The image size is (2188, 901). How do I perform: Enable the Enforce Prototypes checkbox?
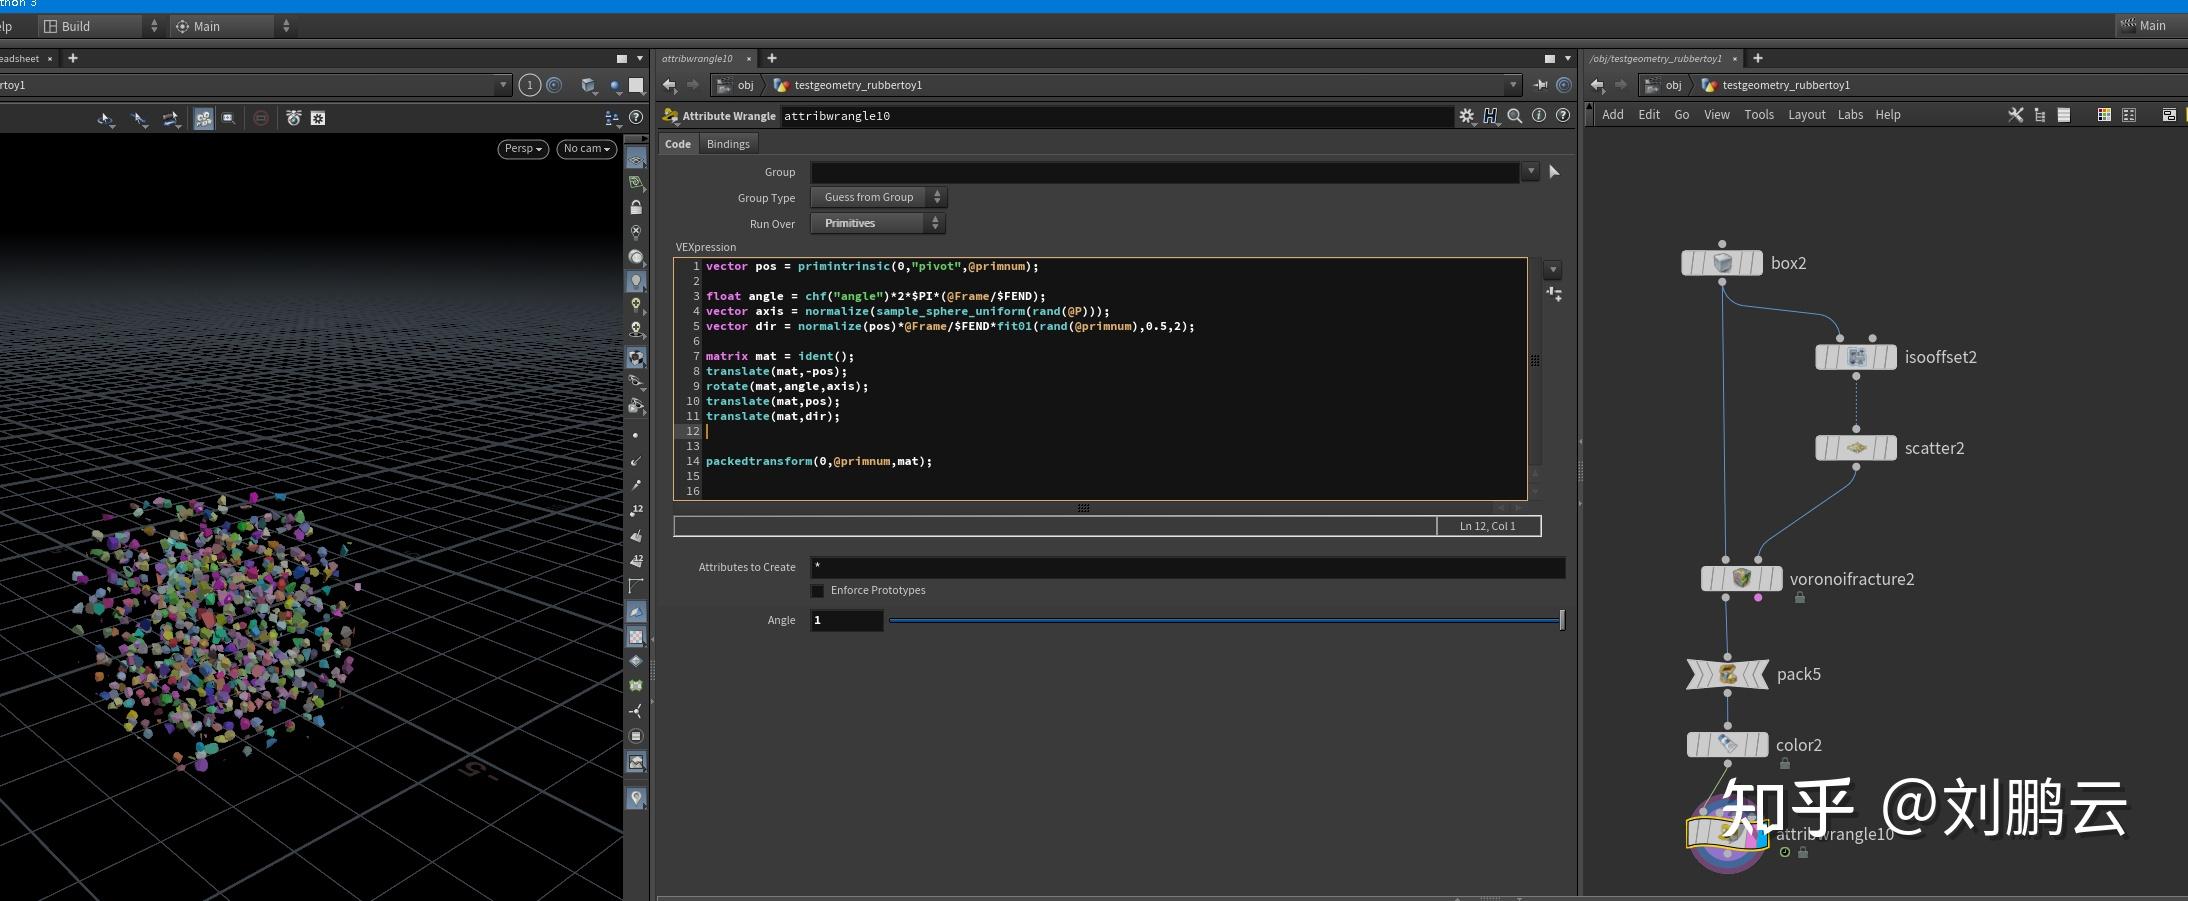pos(817,591)
